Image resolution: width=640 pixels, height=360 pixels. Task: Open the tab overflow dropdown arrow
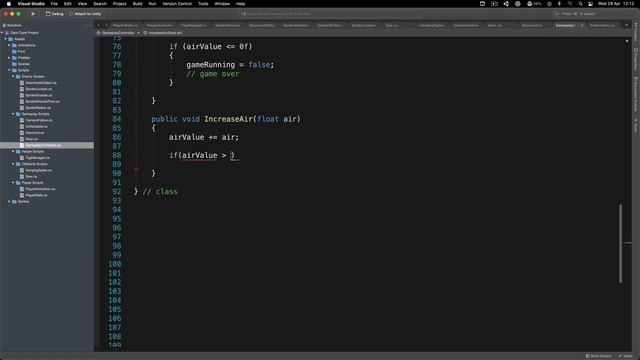coord(627,25)
